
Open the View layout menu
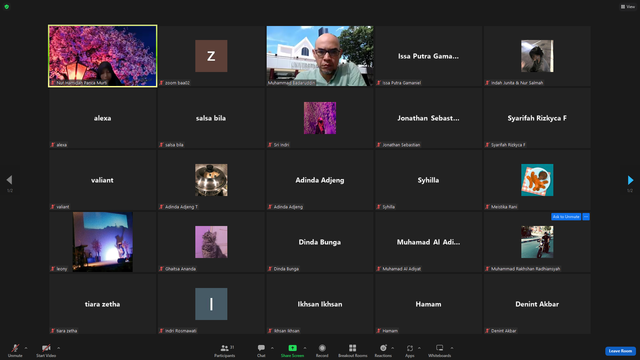pos(628,7)
